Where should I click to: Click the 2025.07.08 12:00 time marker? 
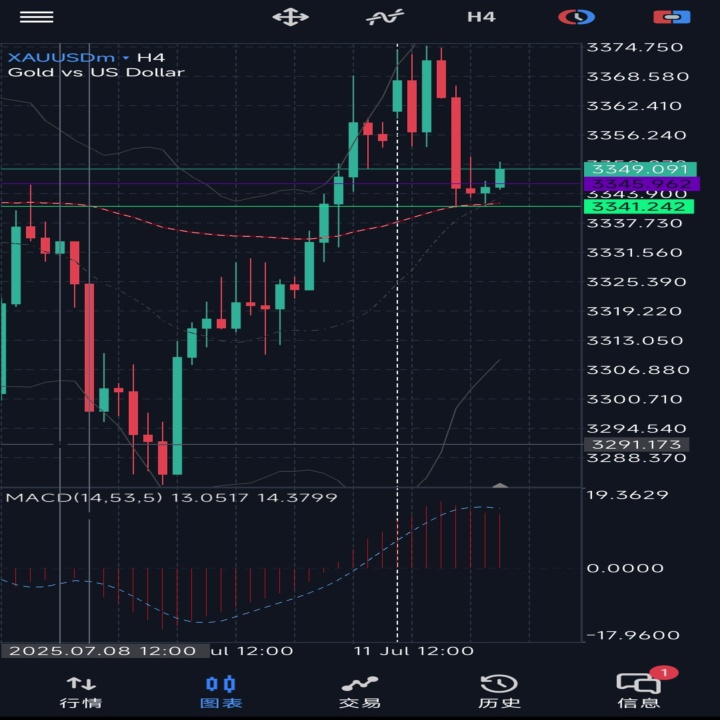tap(105, 651)
